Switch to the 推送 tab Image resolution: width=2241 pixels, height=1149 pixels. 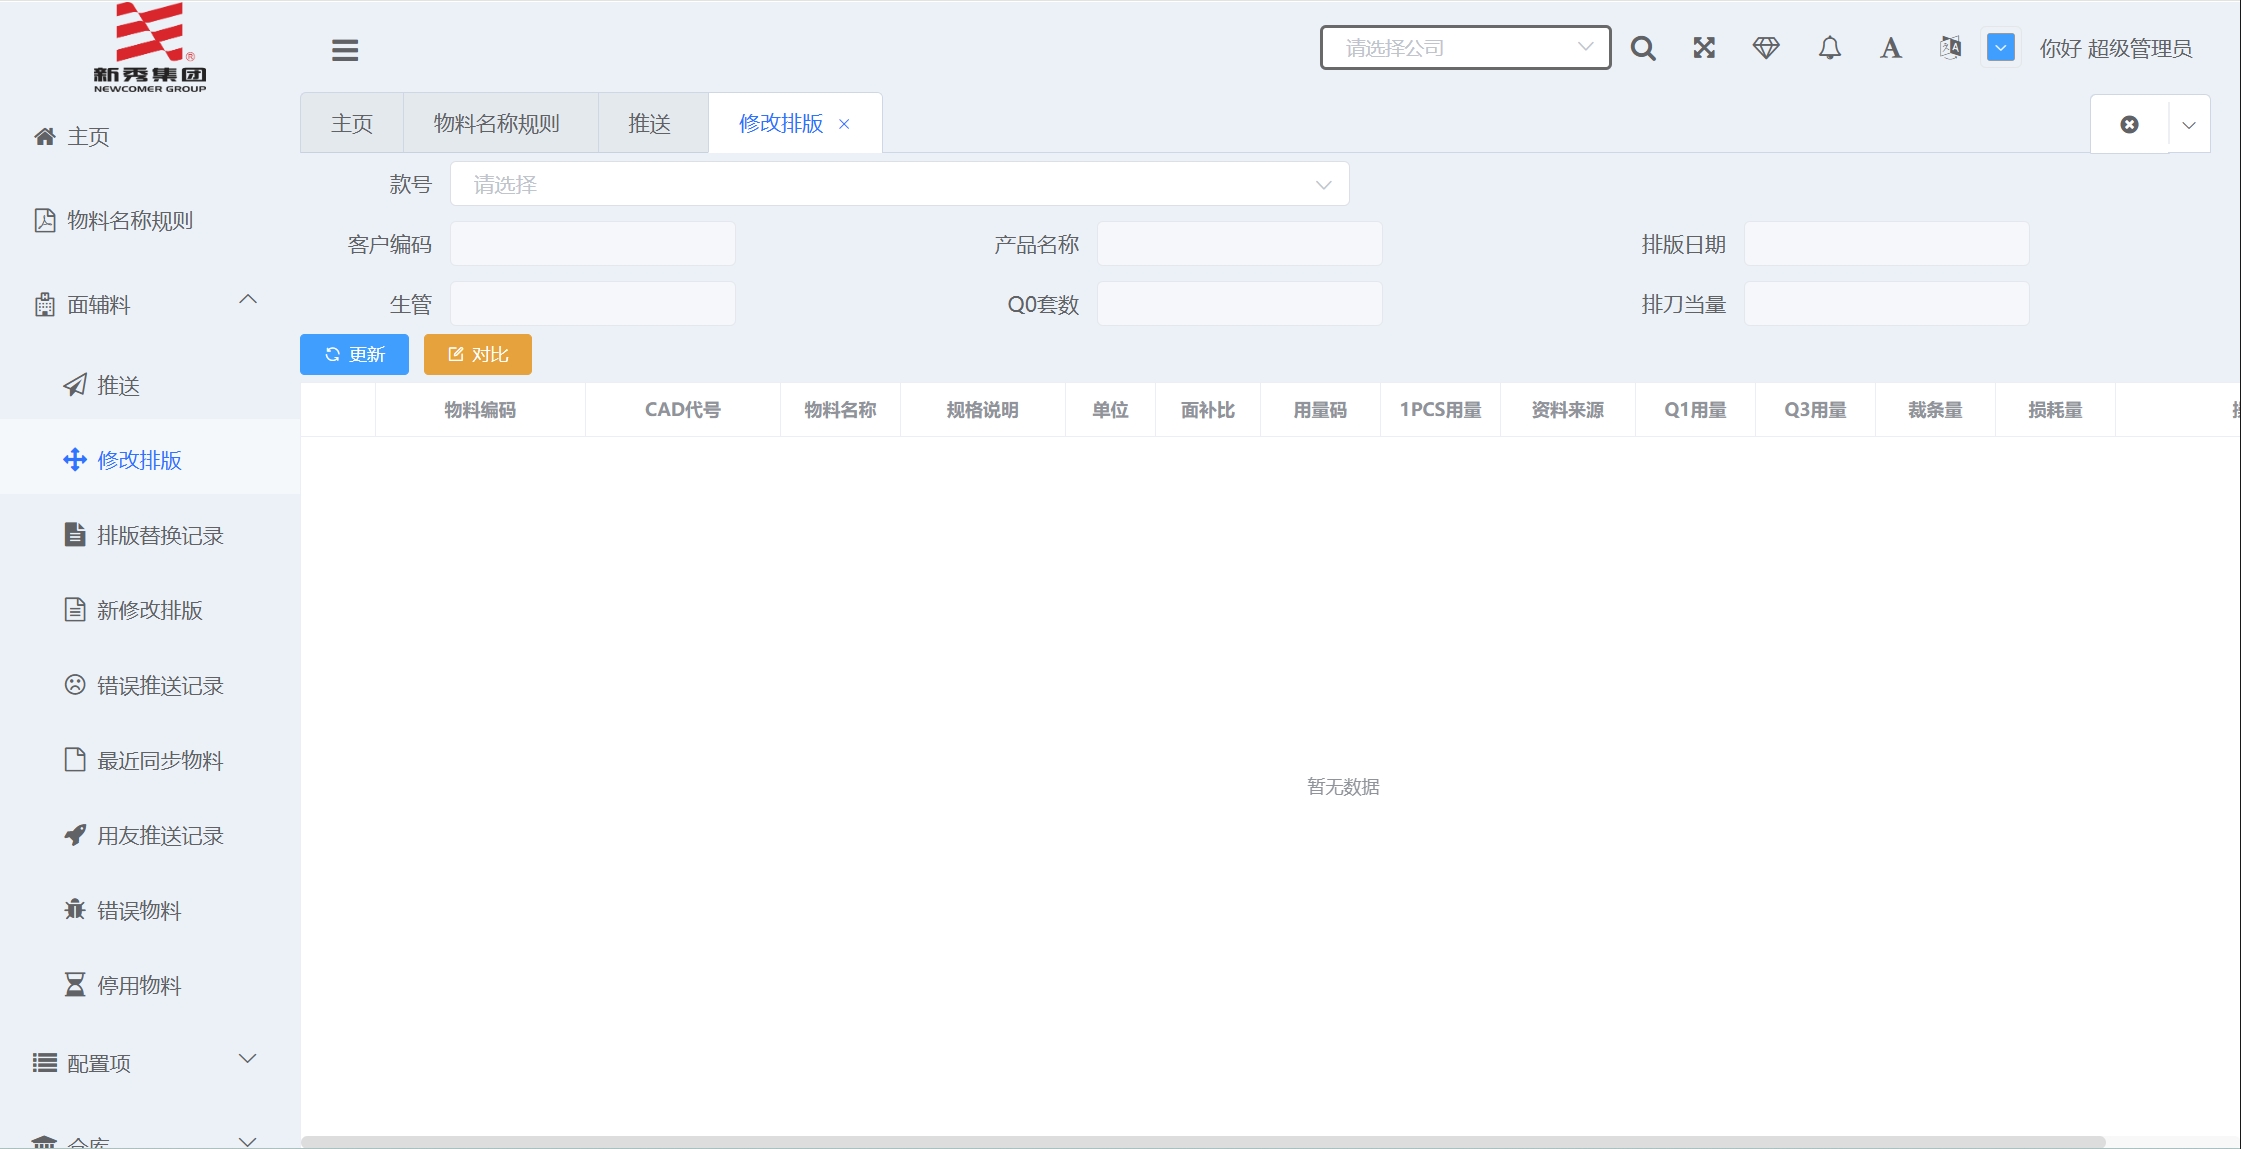650,123
